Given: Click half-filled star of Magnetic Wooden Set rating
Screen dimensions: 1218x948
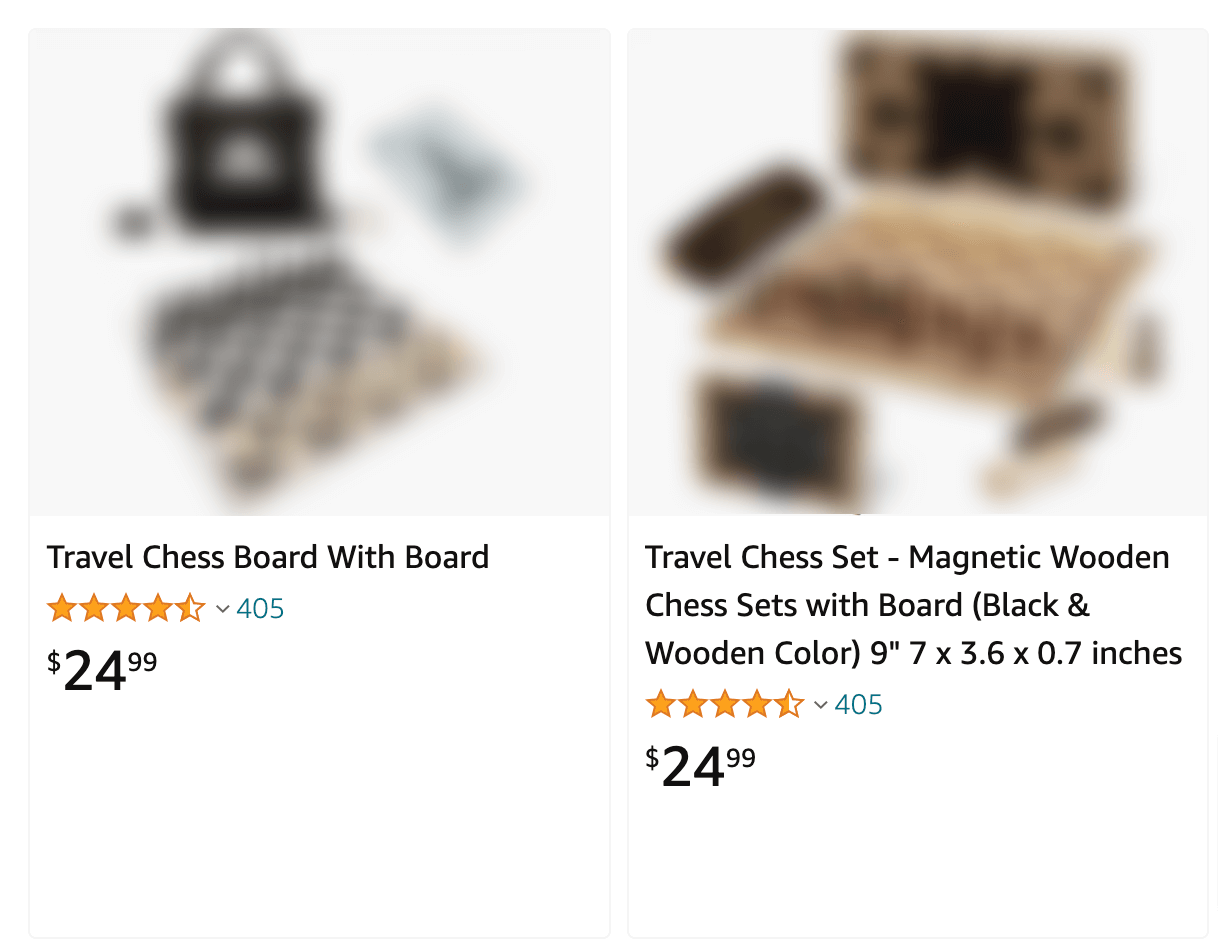Looking at the screenshot, I should click(x=788, y=704).
